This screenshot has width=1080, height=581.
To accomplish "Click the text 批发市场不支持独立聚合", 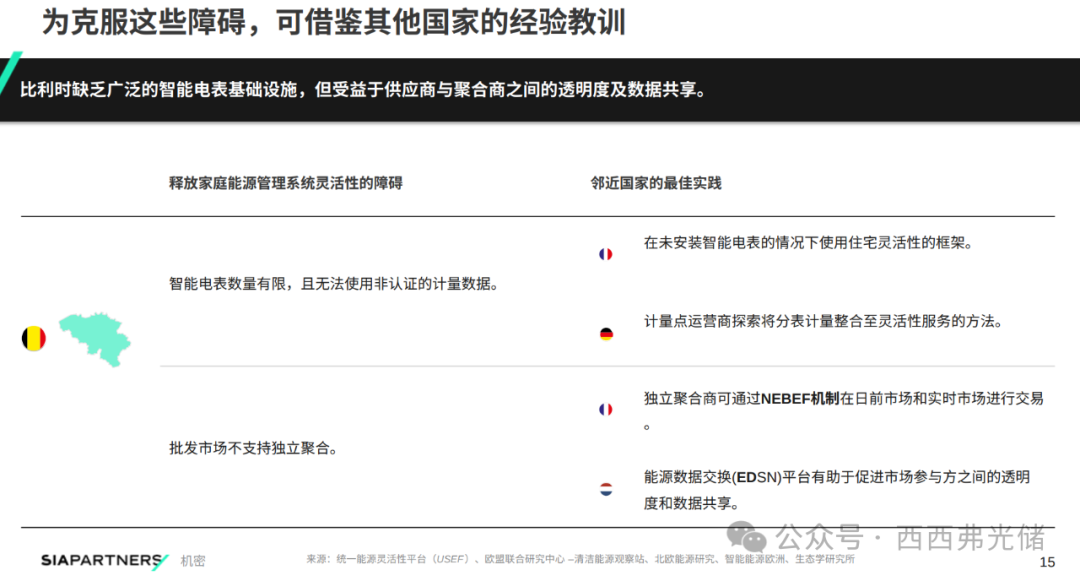I will coord(252,449).
